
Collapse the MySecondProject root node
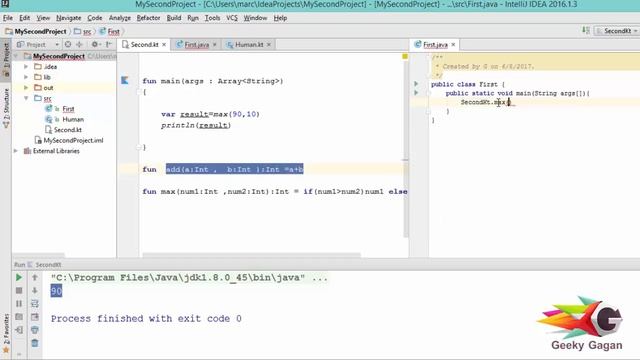pos(16,56)
